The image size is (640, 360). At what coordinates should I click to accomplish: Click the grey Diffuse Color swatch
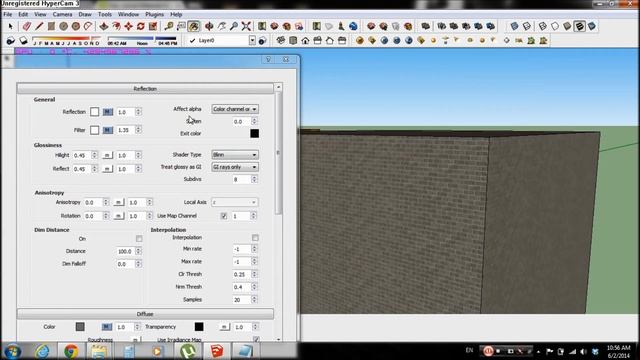tap(80, 327)
